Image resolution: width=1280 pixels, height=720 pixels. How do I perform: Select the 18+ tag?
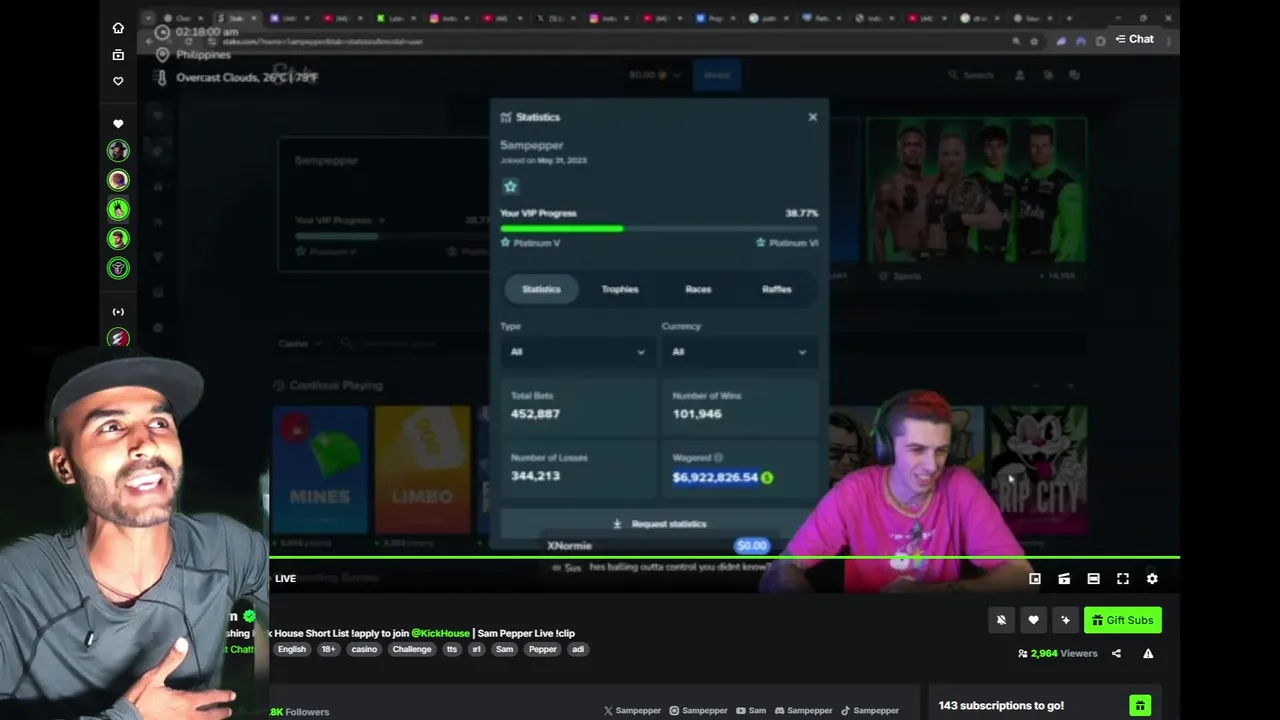click(329, 649)
